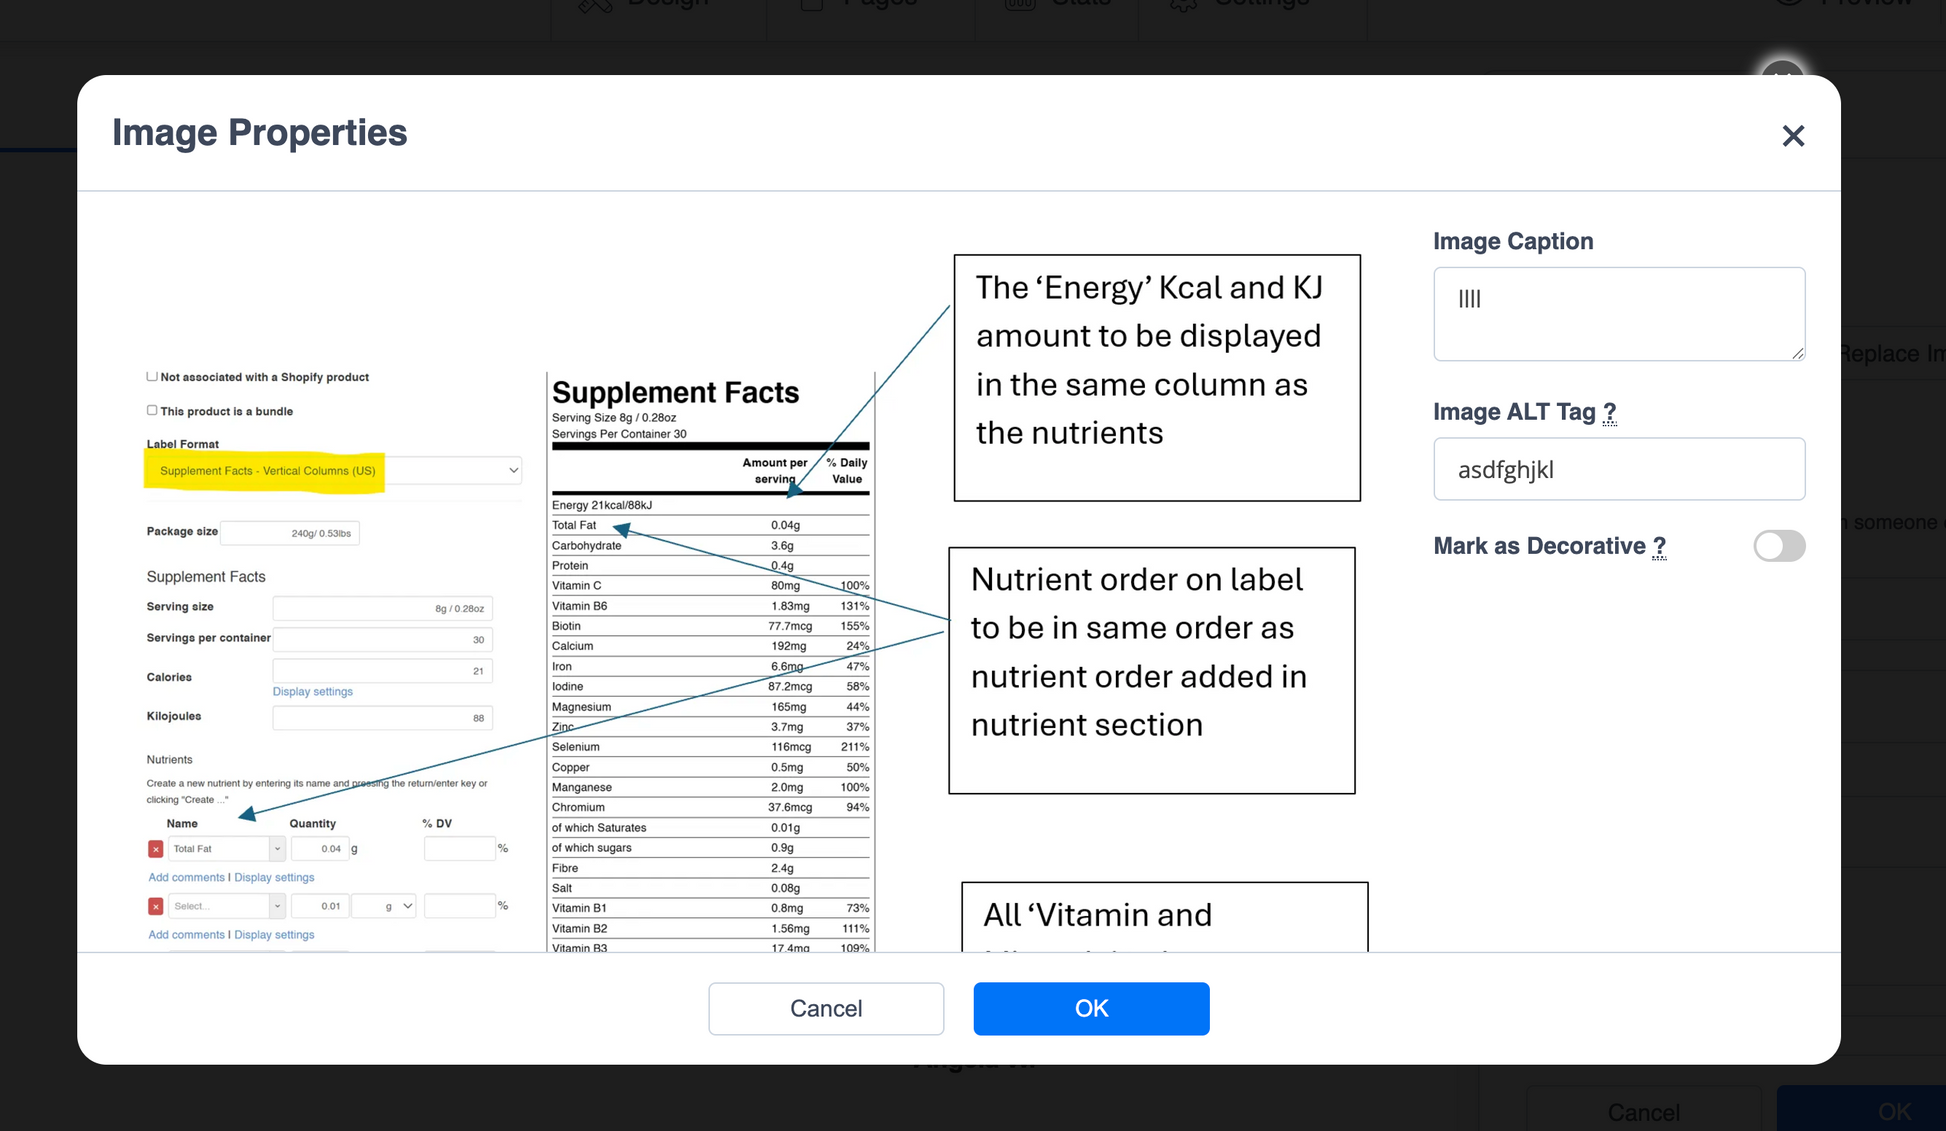This screenshot has height=1131, width=1946.
Task: Click help icon beside Mark as Decorative
Action: (1659, 547)
